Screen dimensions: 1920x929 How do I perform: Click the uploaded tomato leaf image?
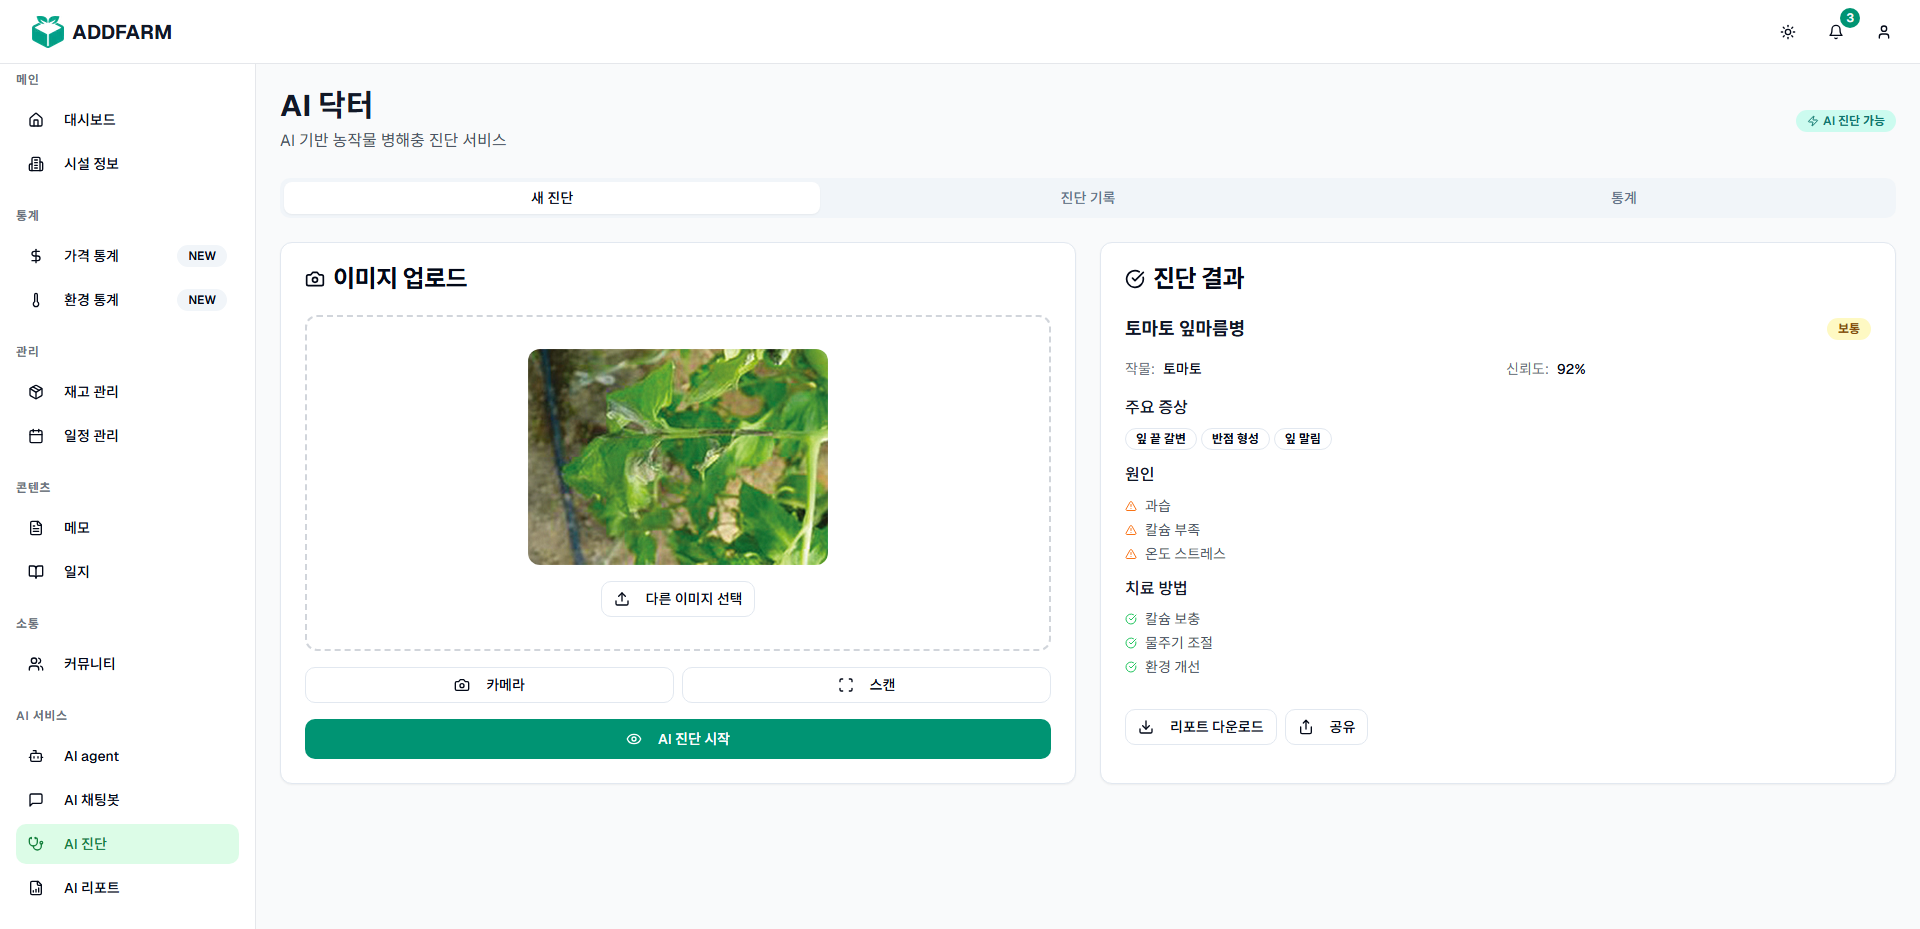tap(677, 456)
